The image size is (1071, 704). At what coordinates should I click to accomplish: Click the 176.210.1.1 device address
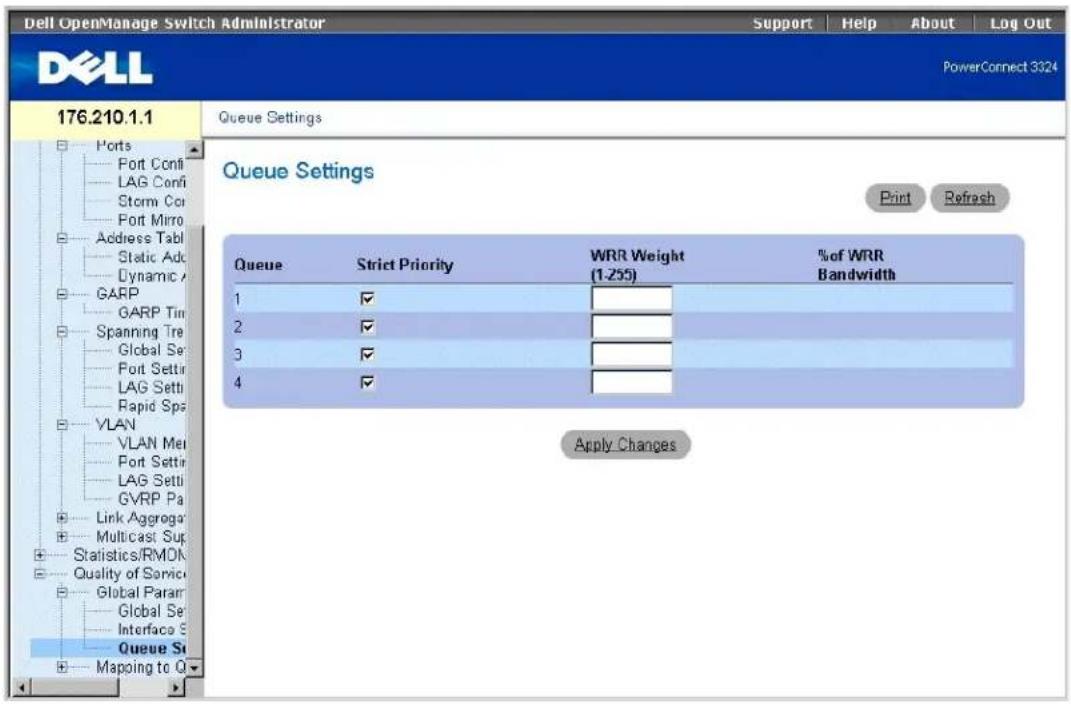(x=105, y=117)
